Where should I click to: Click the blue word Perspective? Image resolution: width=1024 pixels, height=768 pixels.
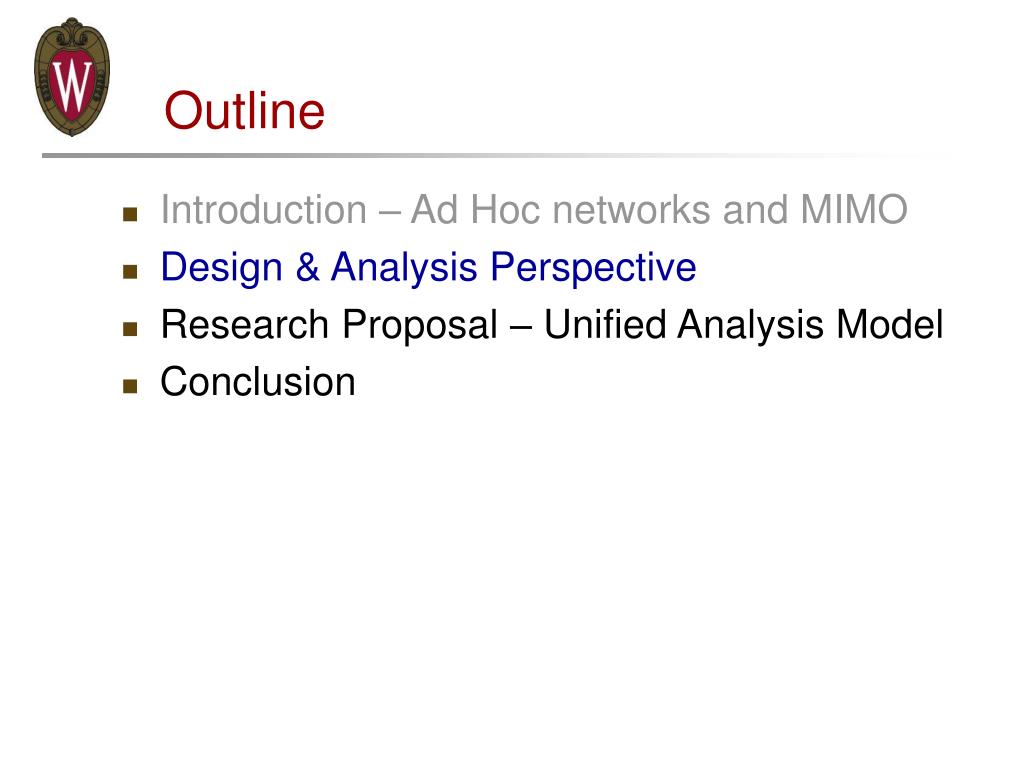coord(593,269)
